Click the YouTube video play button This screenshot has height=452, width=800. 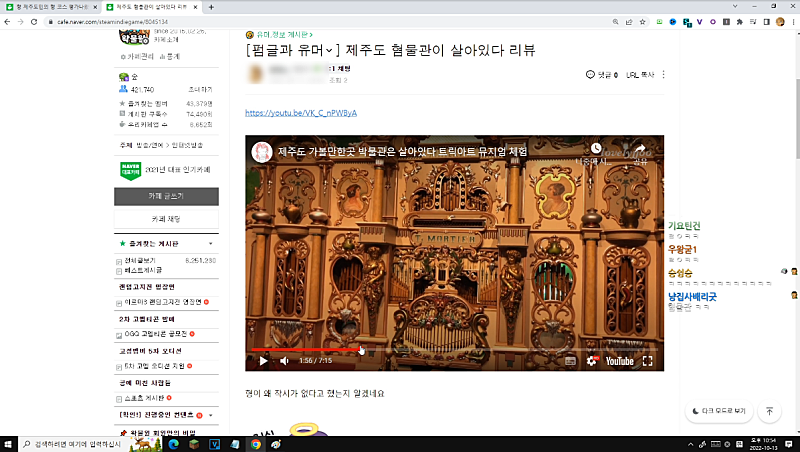pos(264,360)
